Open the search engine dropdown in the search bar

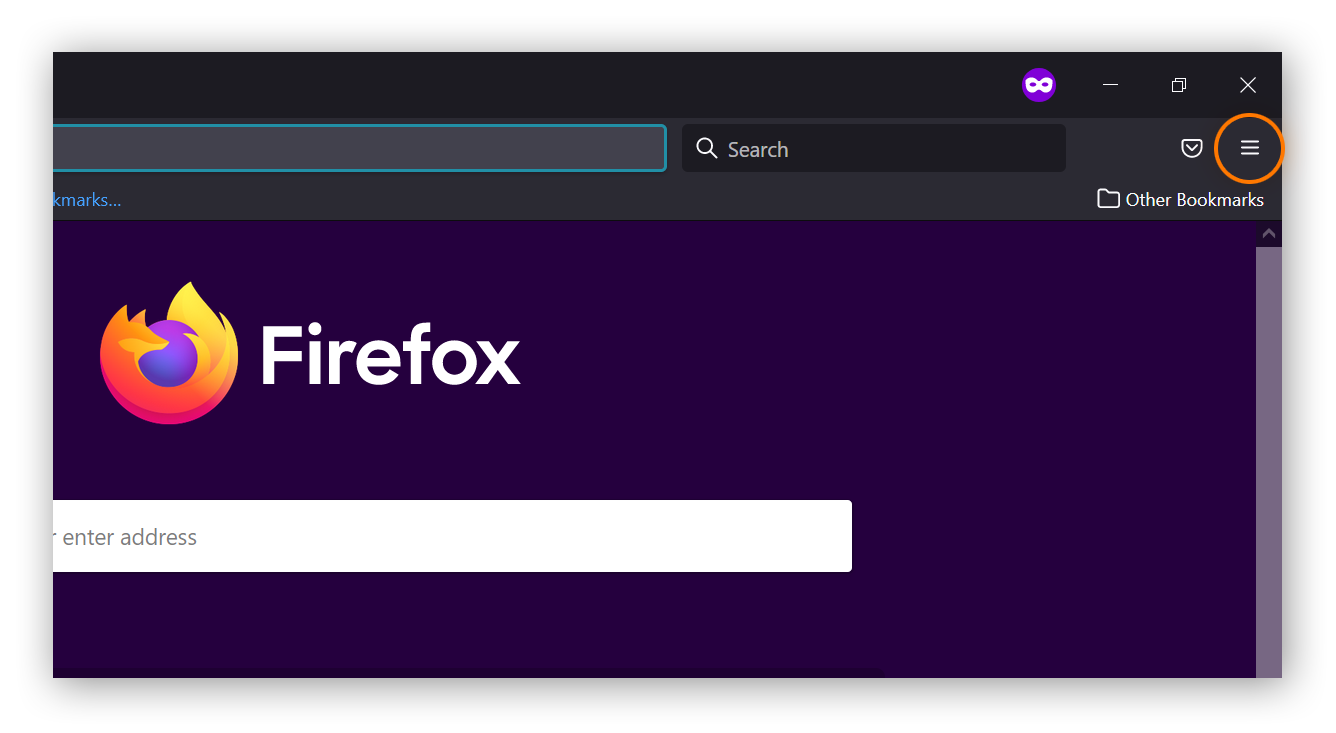[706, 148]
